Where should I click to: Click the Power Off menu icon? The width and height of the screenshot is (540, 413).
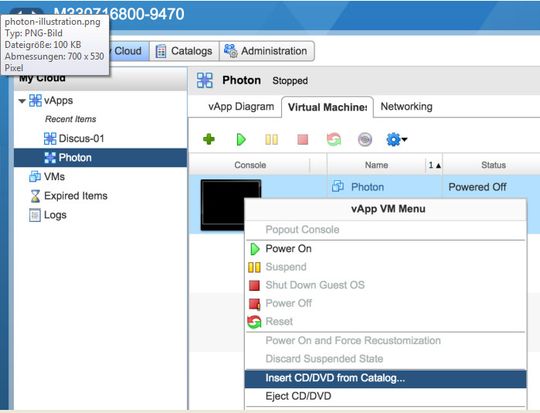coord(255,303)
